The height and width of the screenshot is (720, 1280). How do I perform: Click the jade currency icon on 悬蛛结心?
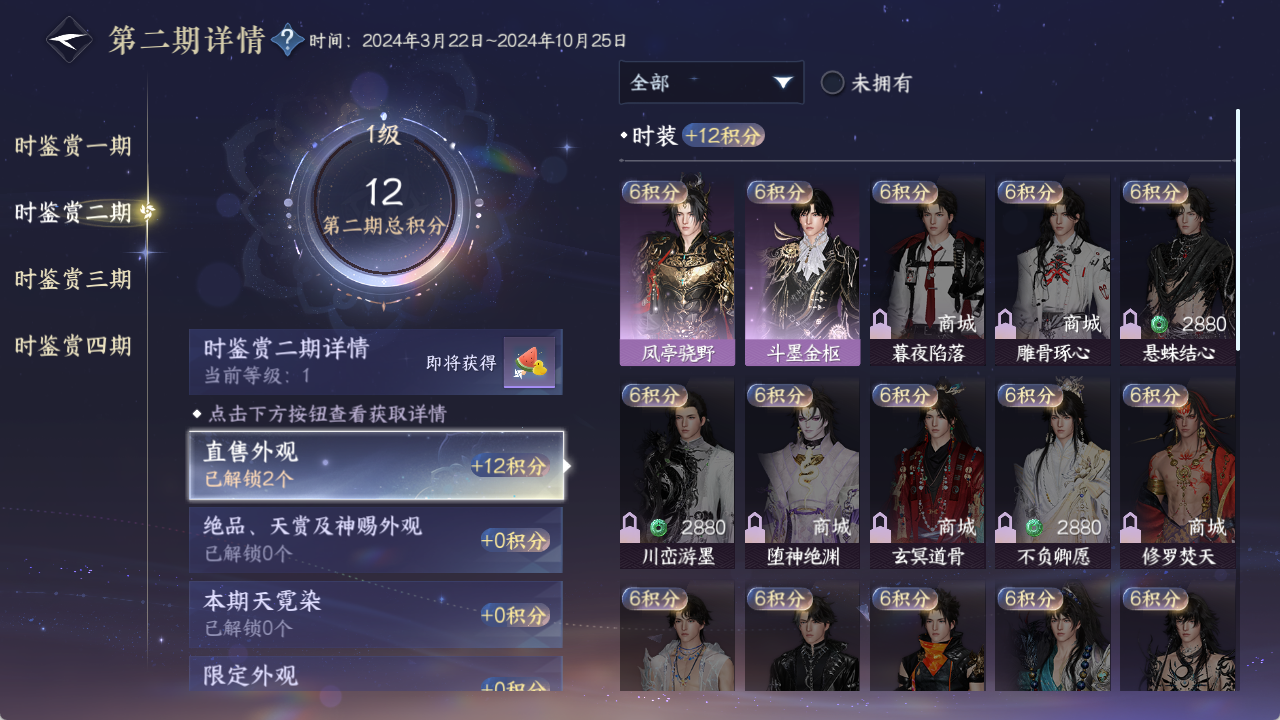[x=1159, y=324]
